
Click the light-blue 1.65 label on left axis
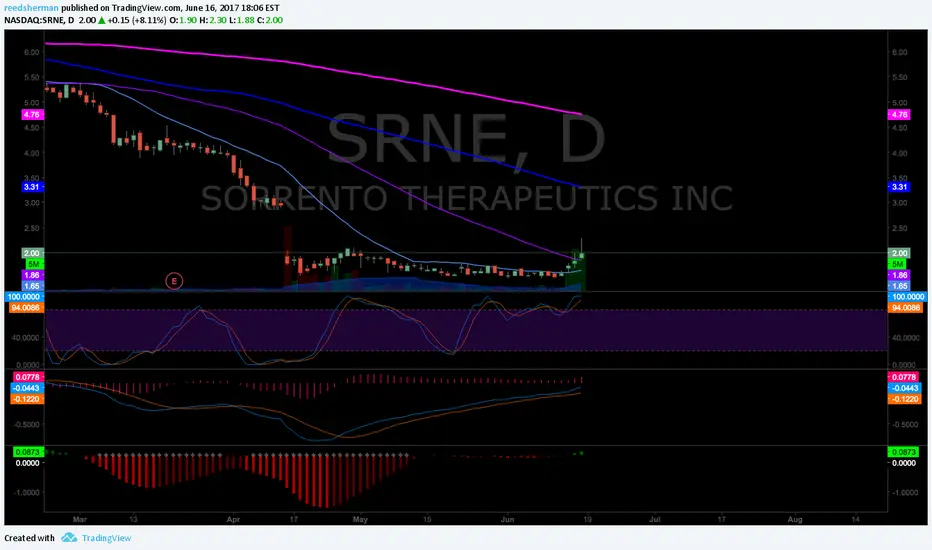[32, 286]
